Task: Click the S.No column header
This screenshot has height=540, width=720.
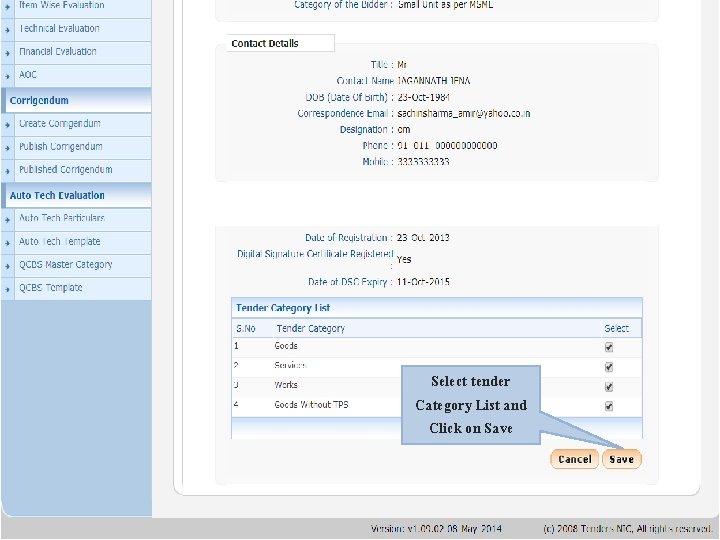Action: [x=246, y=329]
